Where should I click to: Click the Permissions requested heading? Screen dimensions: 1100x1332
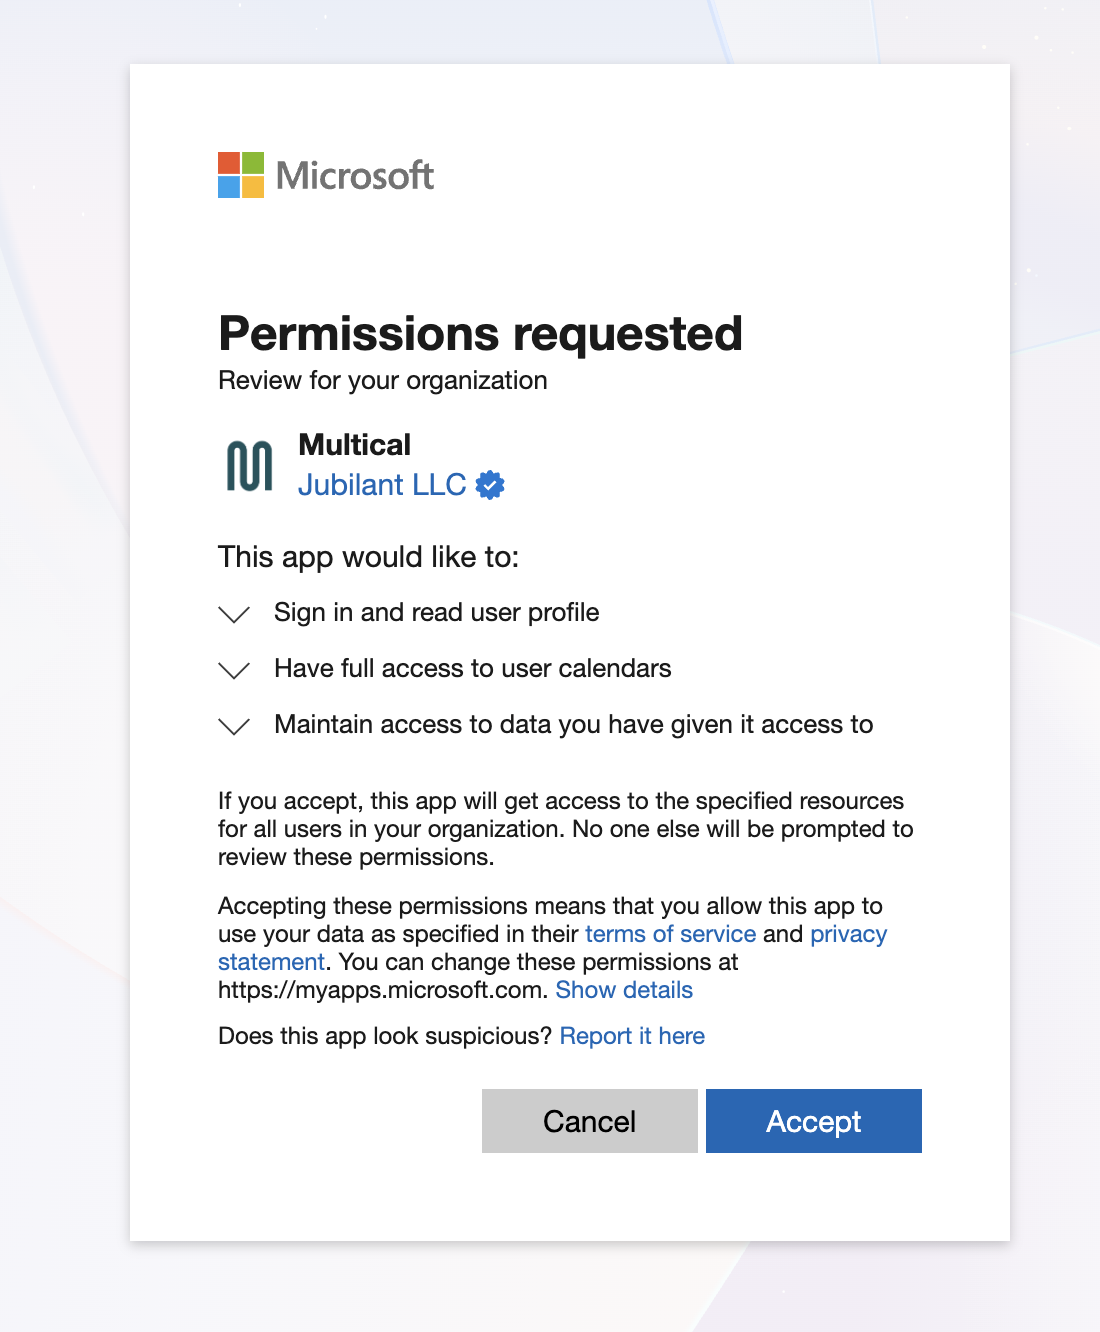click(x=480, y=334)
